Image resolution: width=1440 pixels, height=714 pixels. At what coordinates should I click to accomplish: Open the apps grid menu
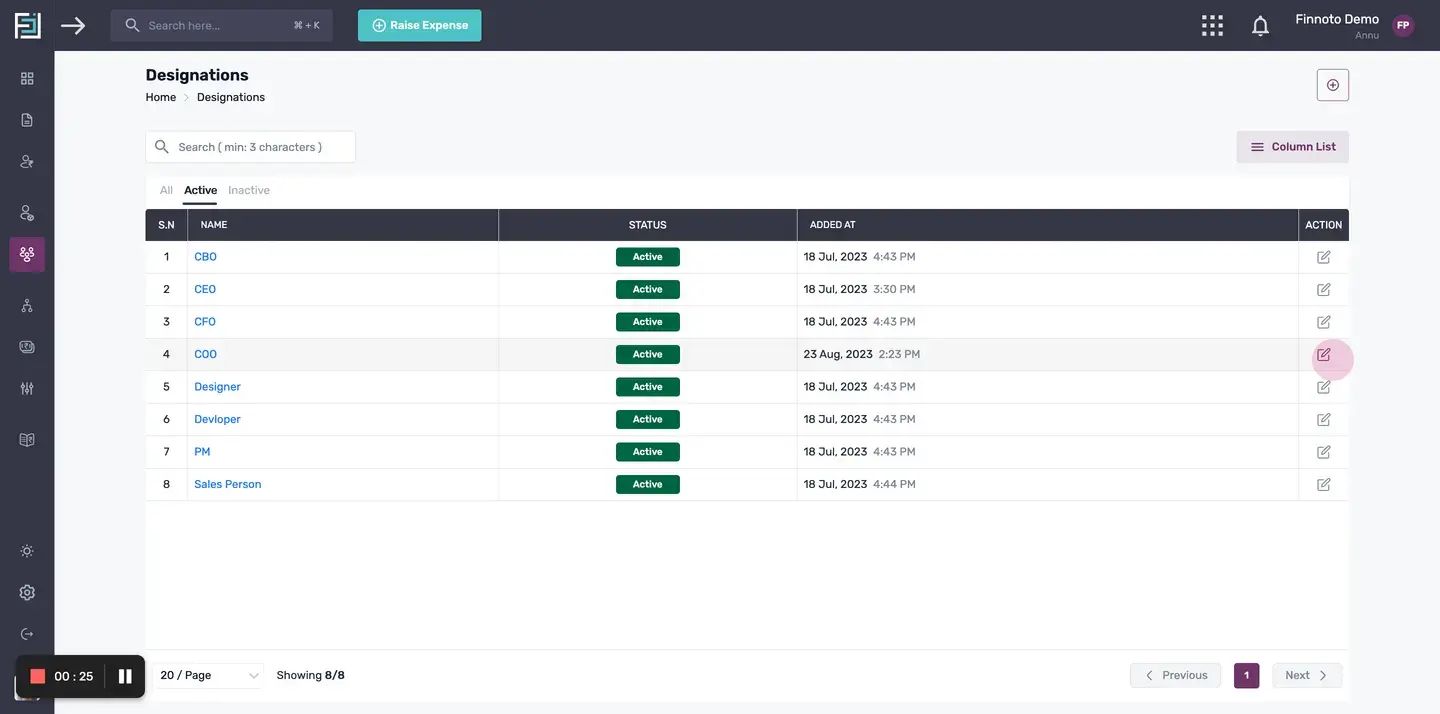coord(1212,26)
